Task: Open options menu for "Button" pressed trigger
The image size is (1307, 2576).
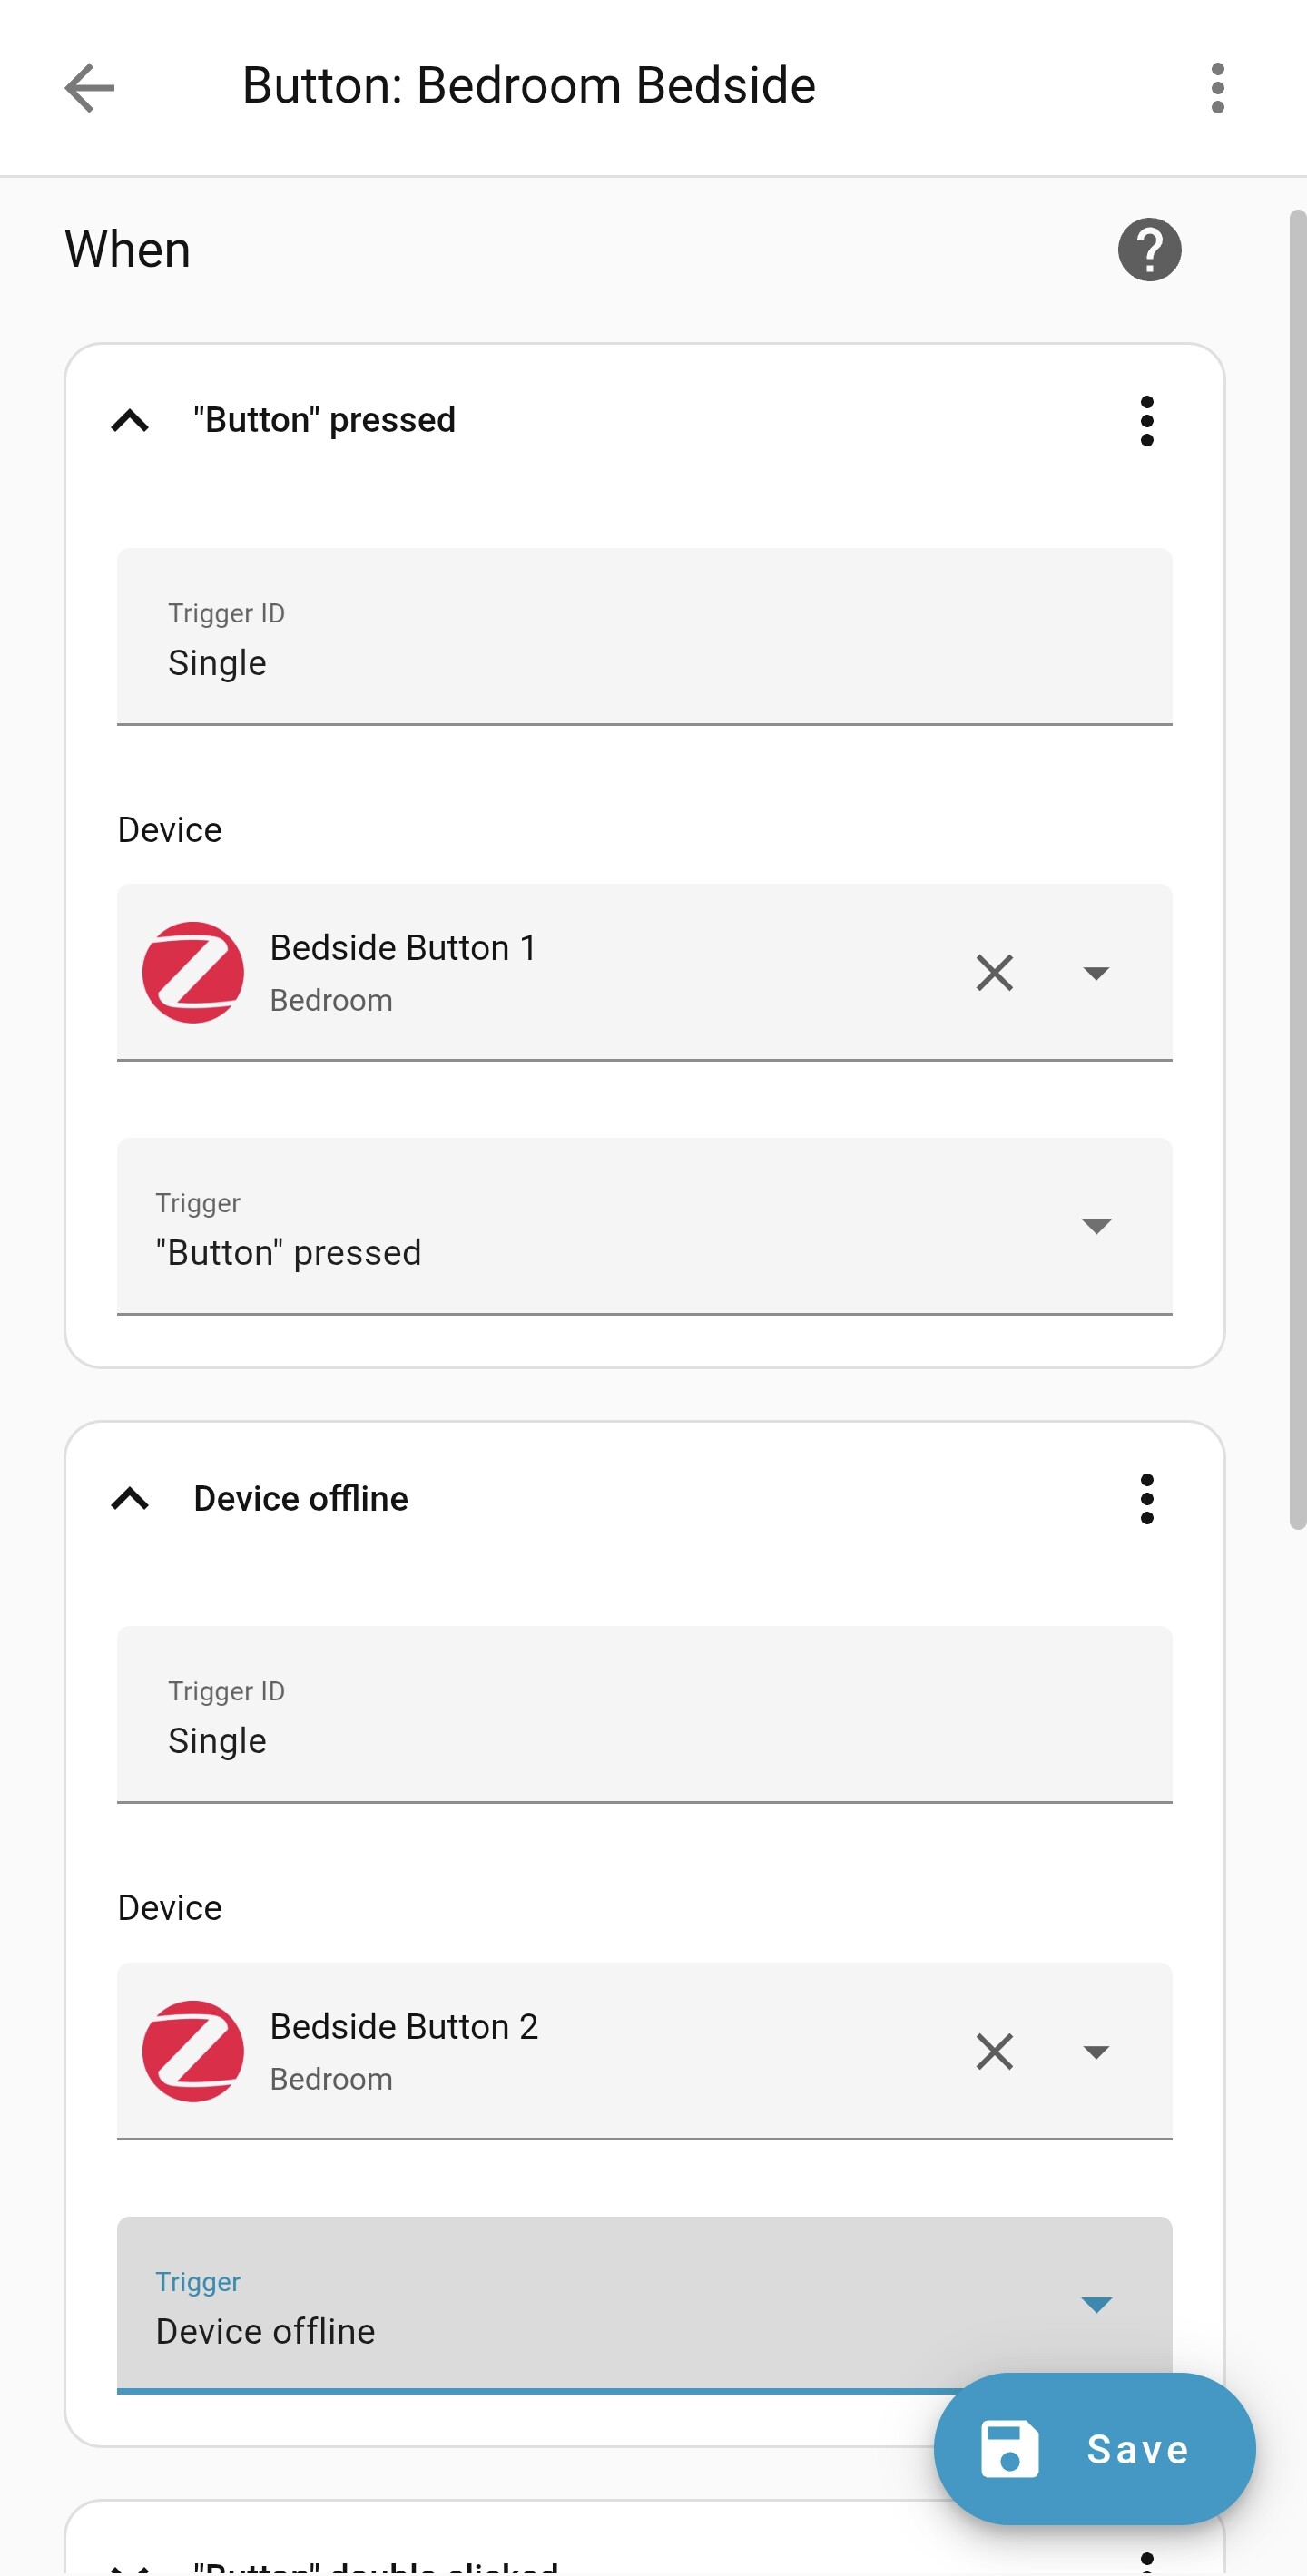Action: point(1146,420)
